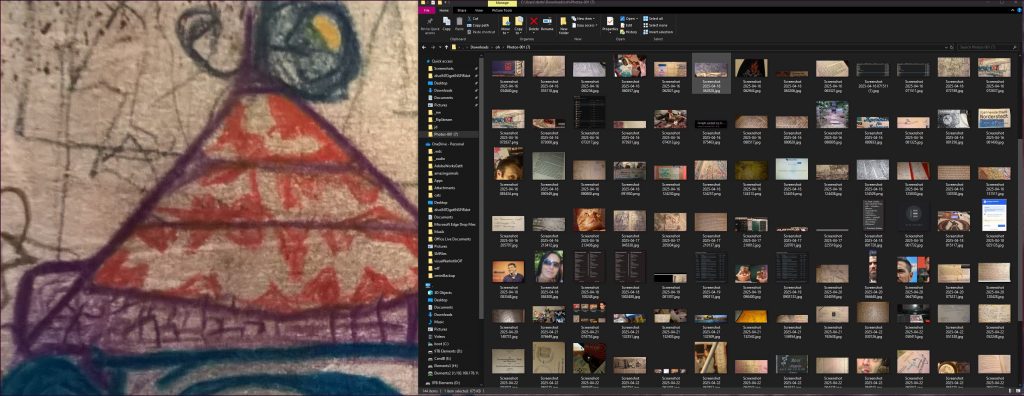Create a New folder
1024x396 pixels.
tap(564, 26)
